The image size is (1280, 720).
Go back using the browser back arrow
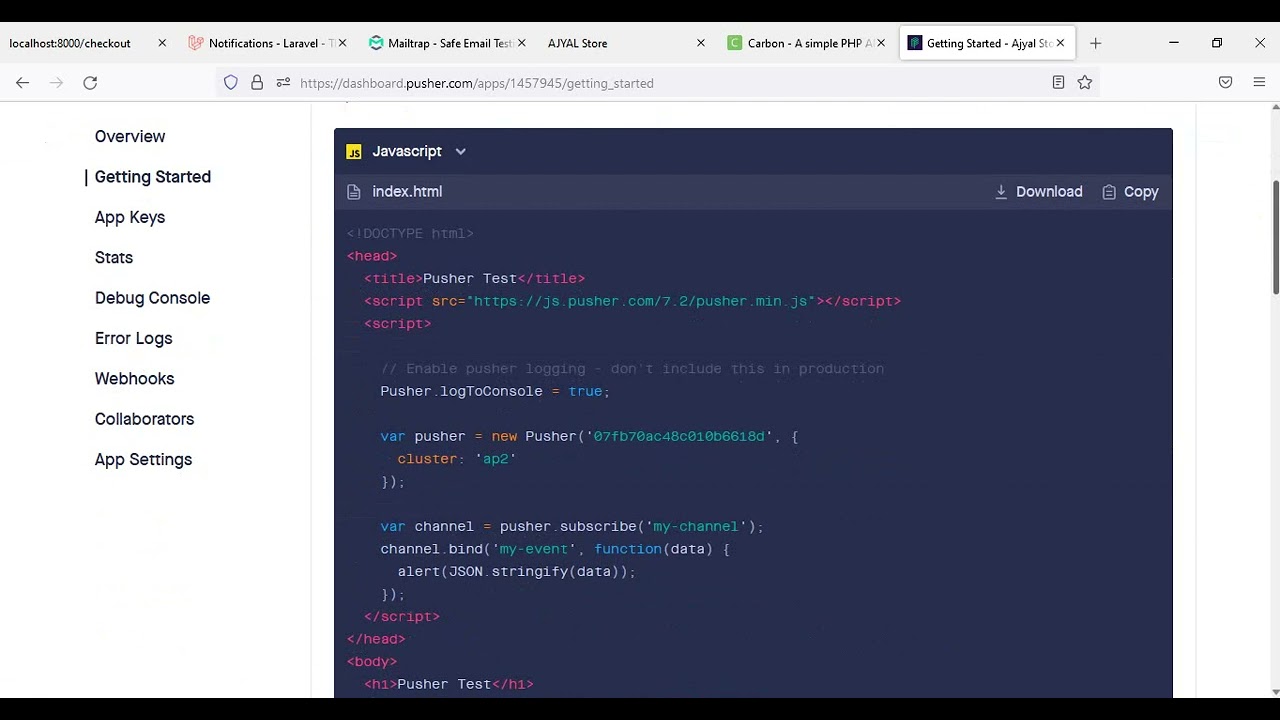[23, 83]
